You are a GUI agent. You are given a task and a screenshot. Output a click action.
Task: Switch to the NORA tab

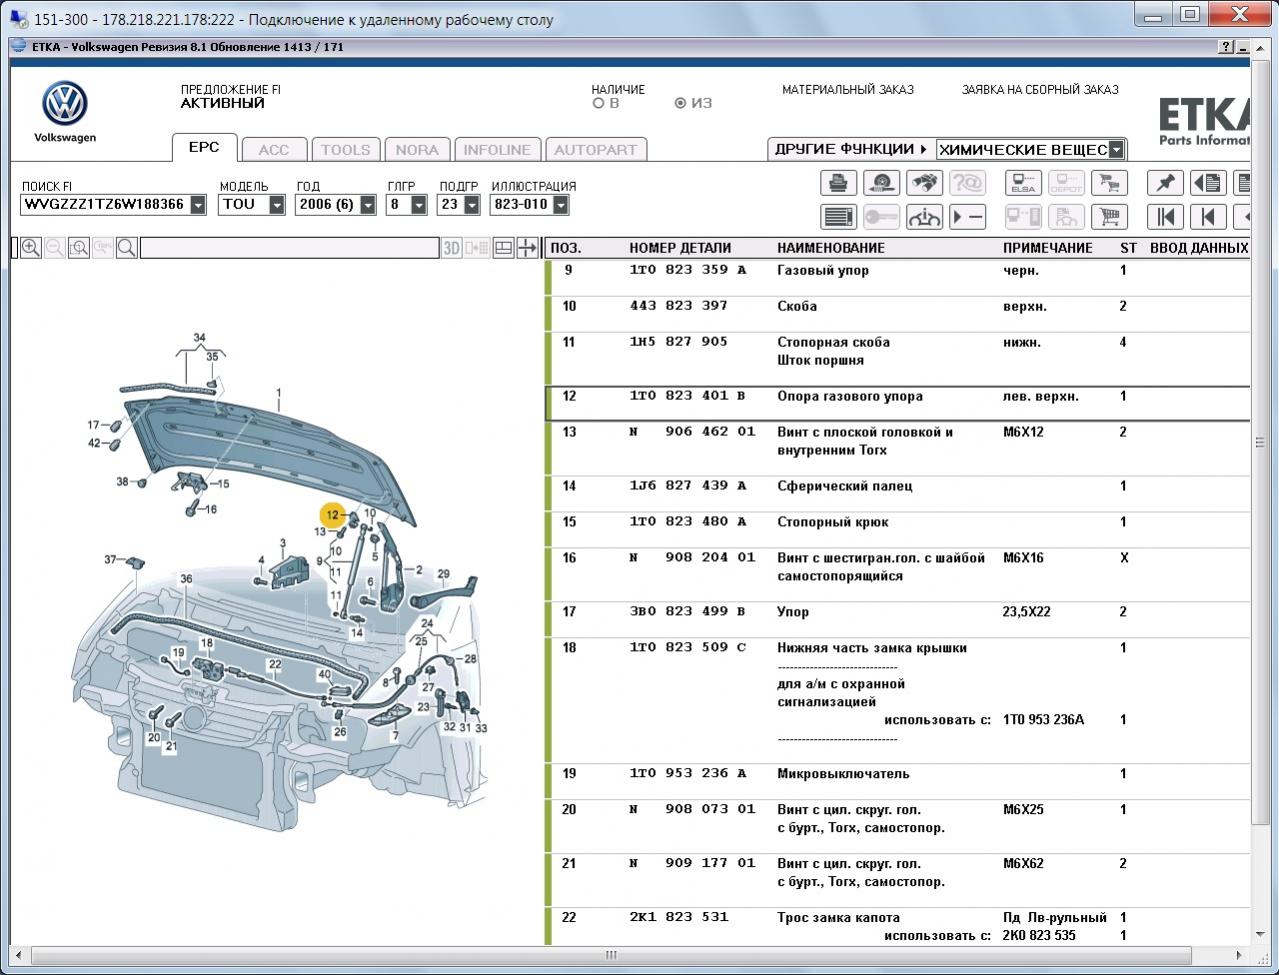pyautogui.click(x=417, y=150)
